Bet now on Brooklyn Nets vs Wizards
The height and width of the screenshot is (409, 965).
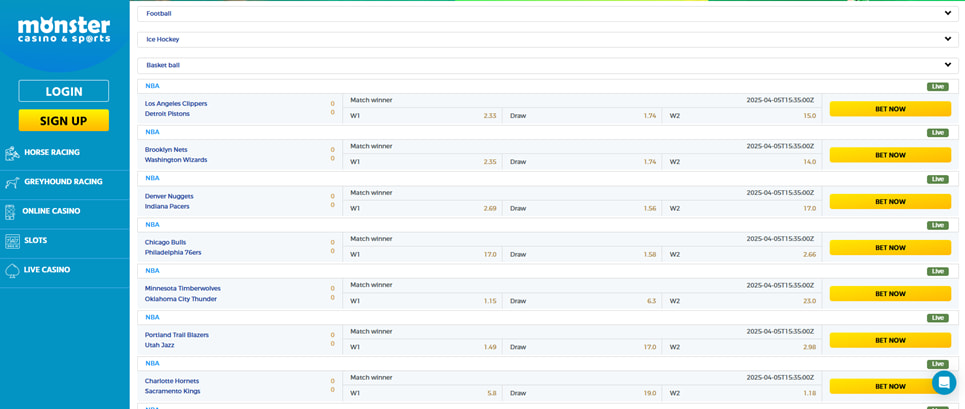(890, 155)
